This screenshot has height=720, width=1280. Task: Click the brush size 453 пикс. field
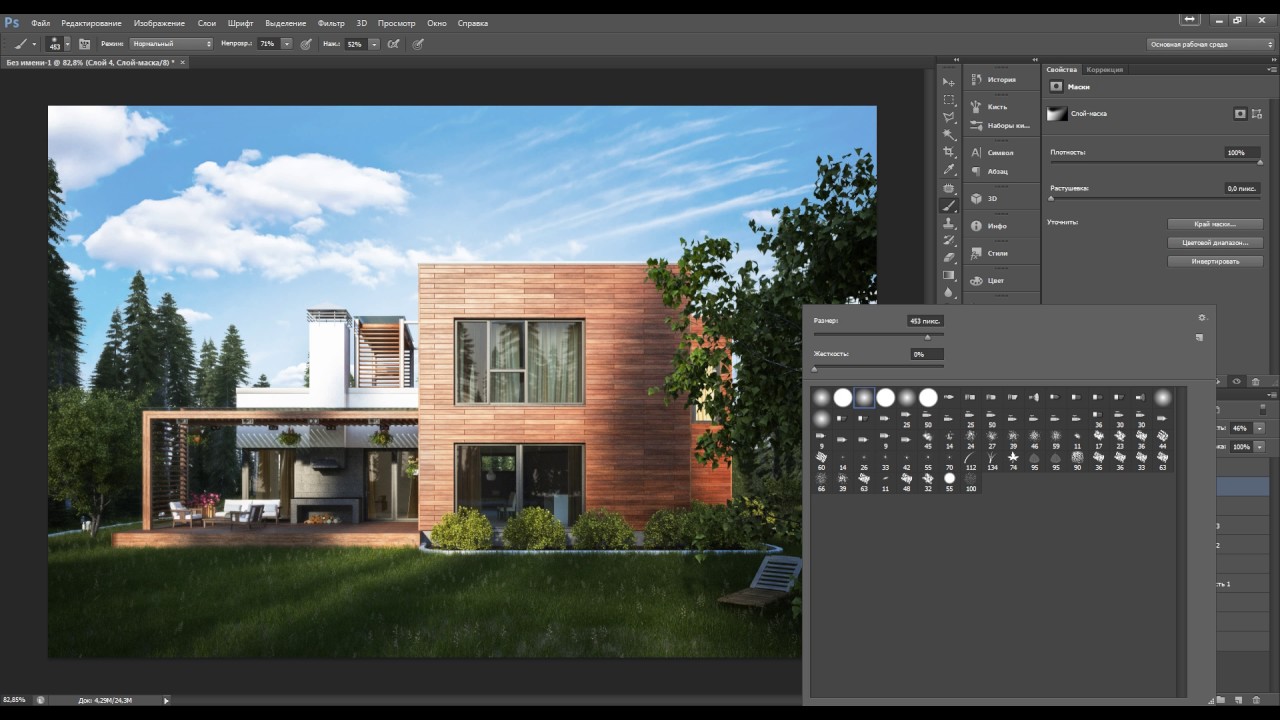(x=925, y=321)
